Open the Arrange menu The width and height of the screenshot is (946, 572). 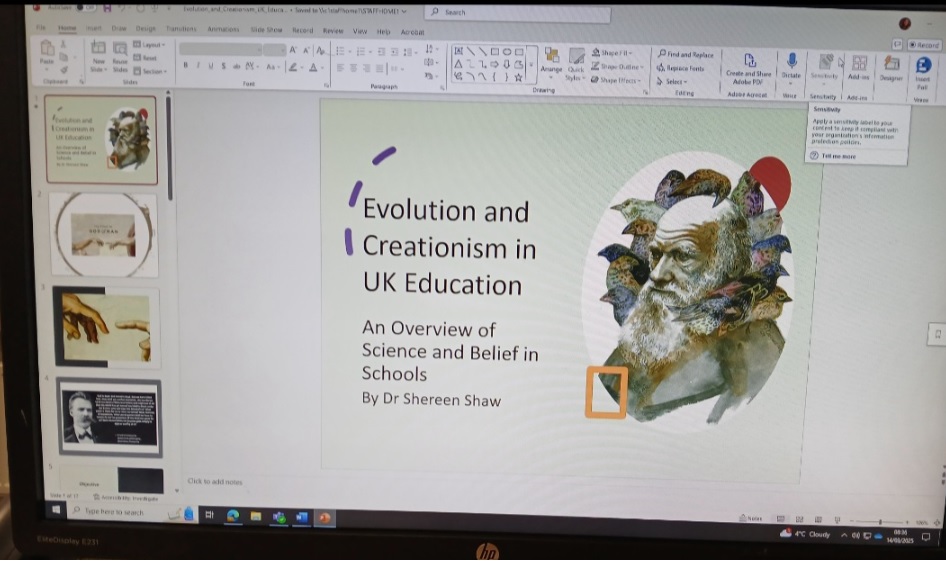551,63
